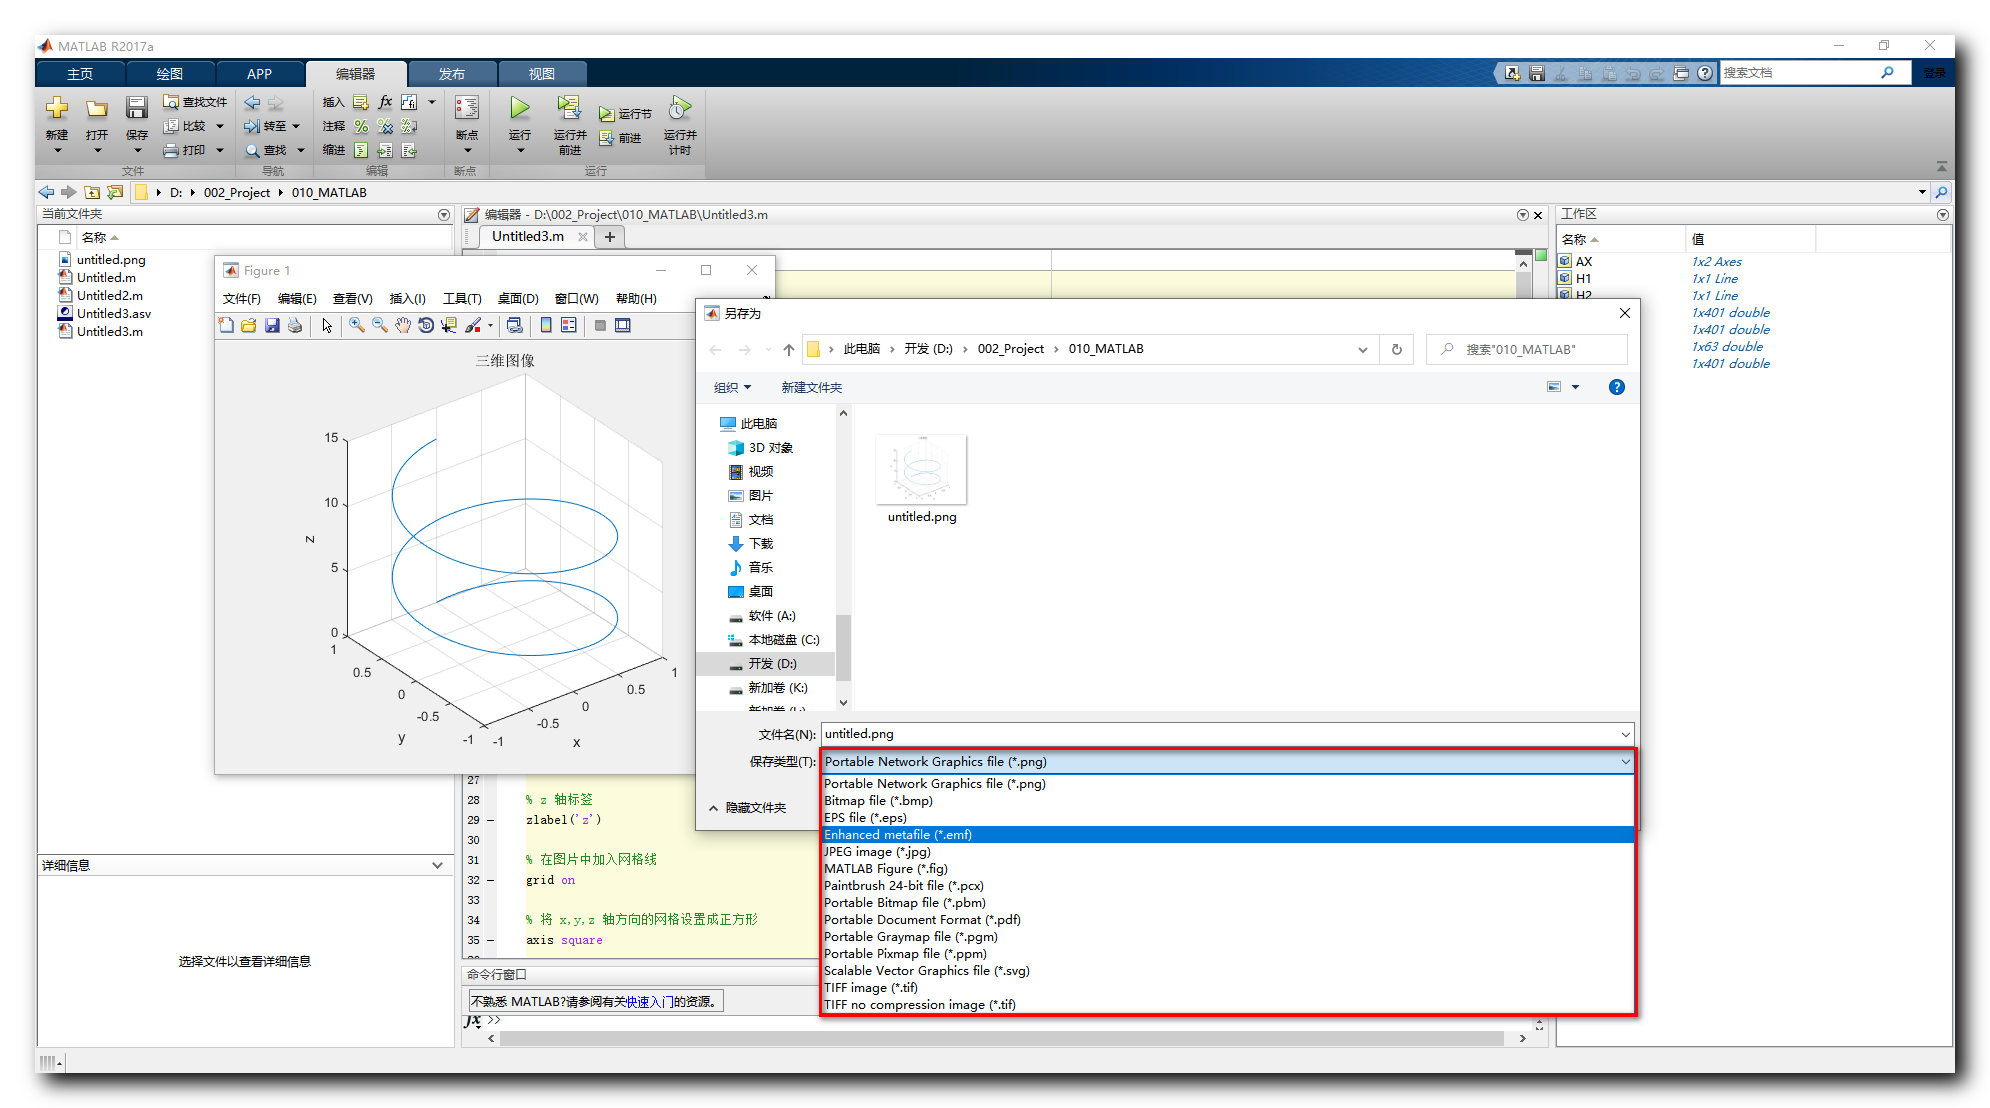Screen dimensions: 1990x1108
Task: Click the Breakpoints icon in the ribbon
Action: 466,108
